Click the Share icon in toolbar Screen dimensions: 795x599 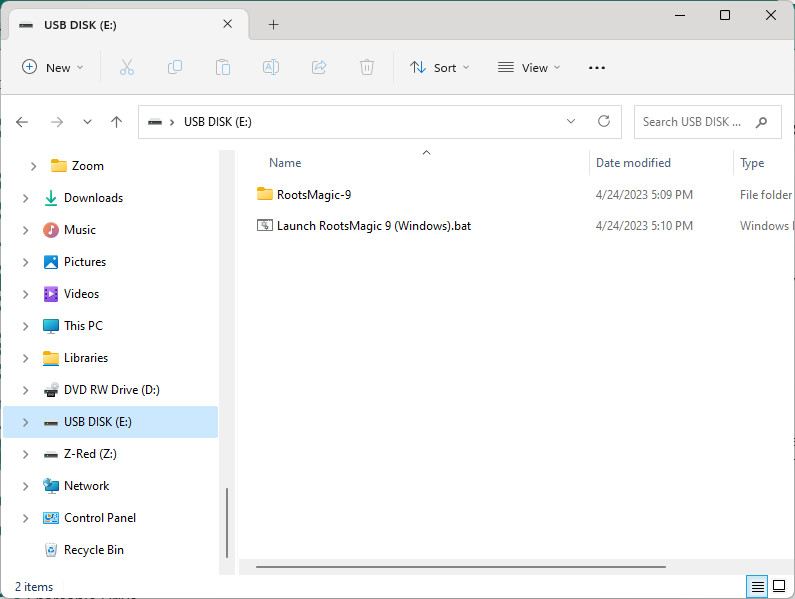pos(319,67)
